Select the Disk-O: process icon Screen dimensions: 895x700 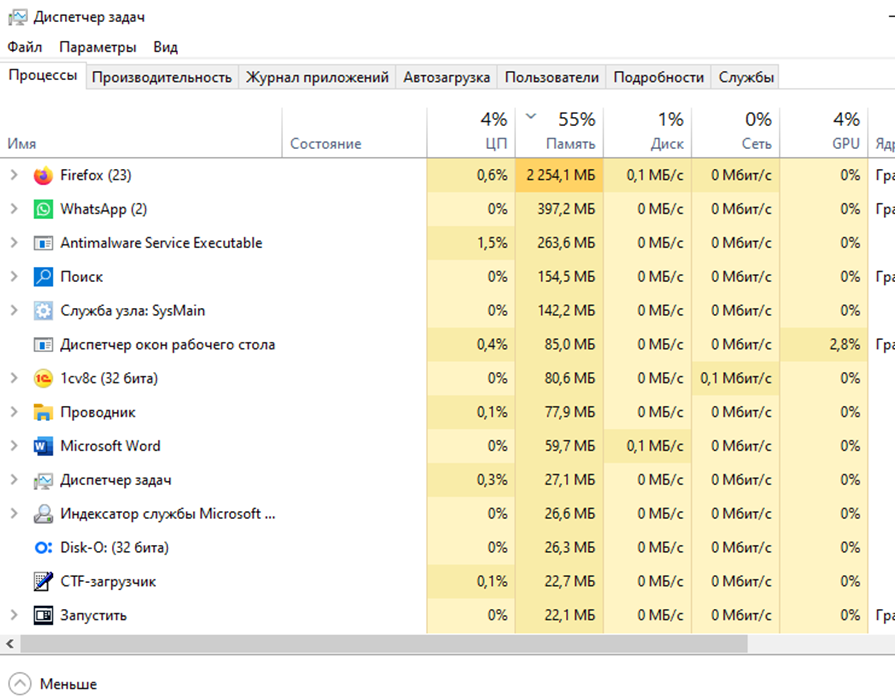tap(43, 548)
